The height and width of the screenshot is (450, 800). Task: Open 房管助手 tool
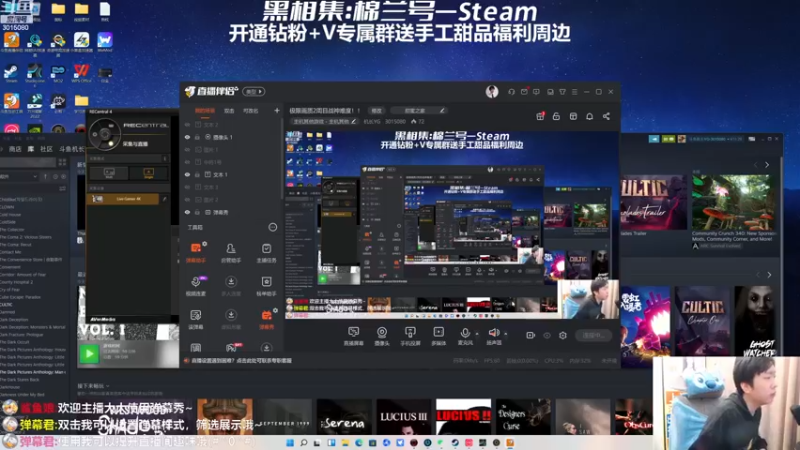point(231,253)
